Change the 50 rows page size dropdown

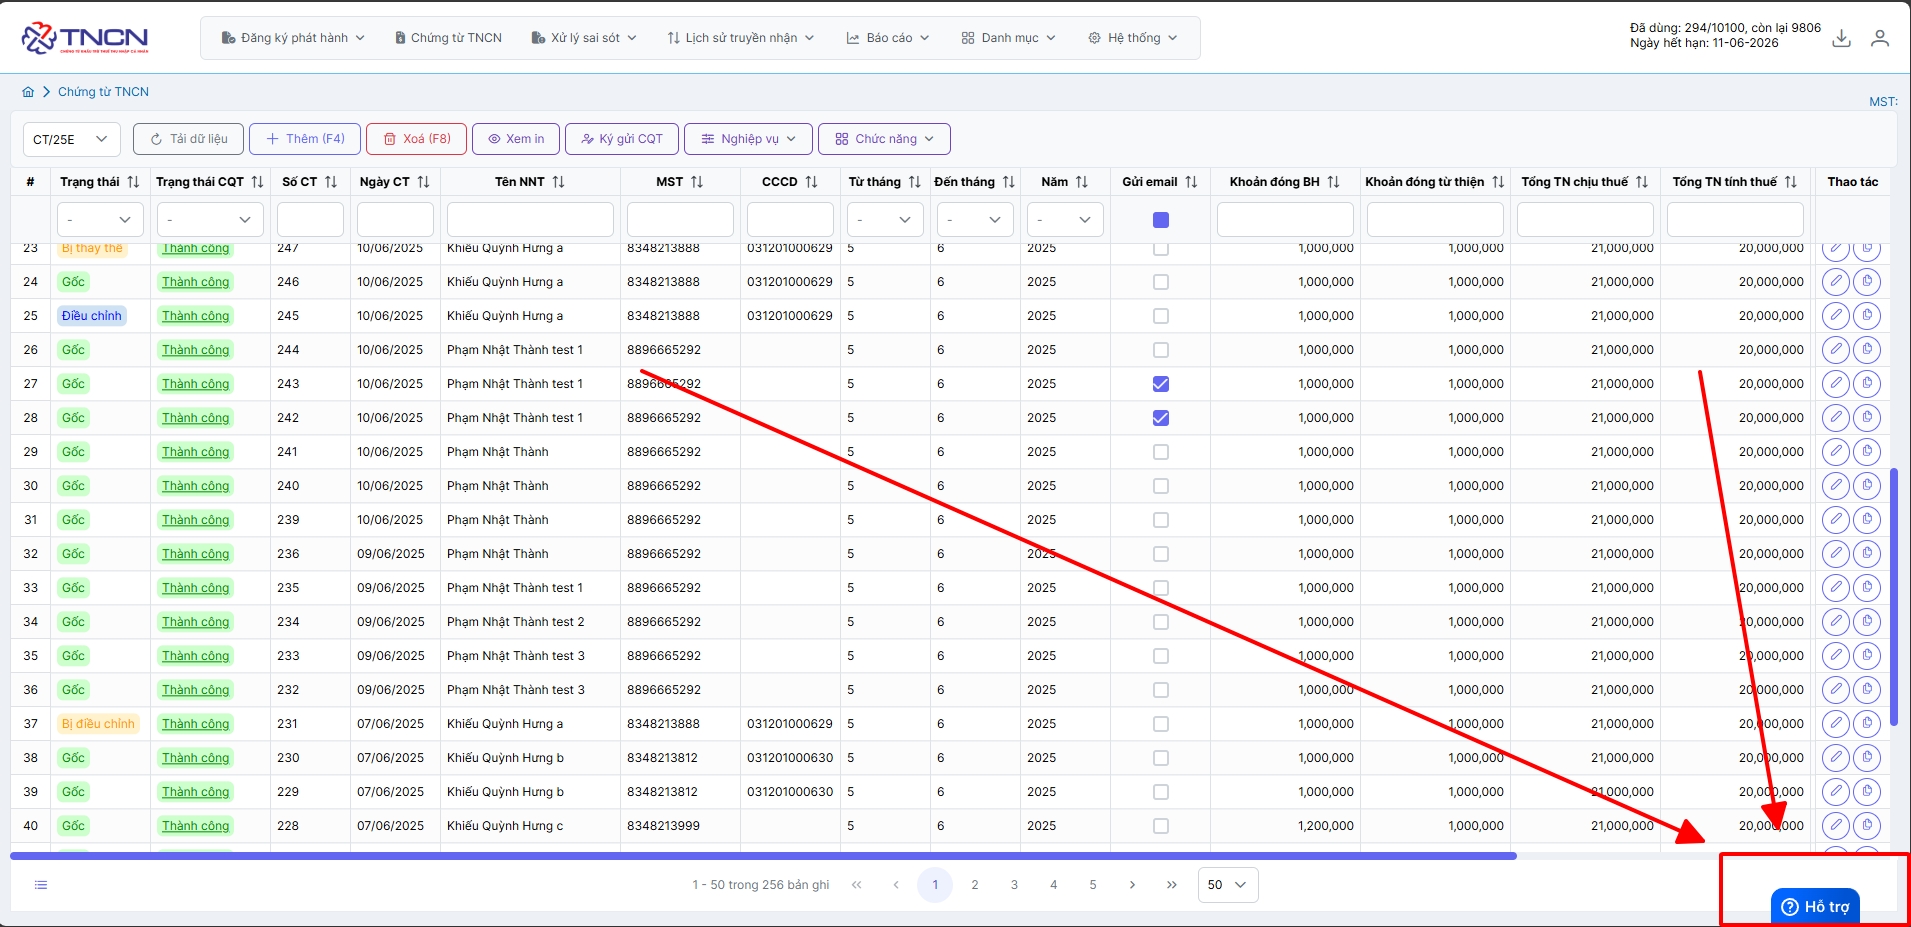coord(1228,885)
